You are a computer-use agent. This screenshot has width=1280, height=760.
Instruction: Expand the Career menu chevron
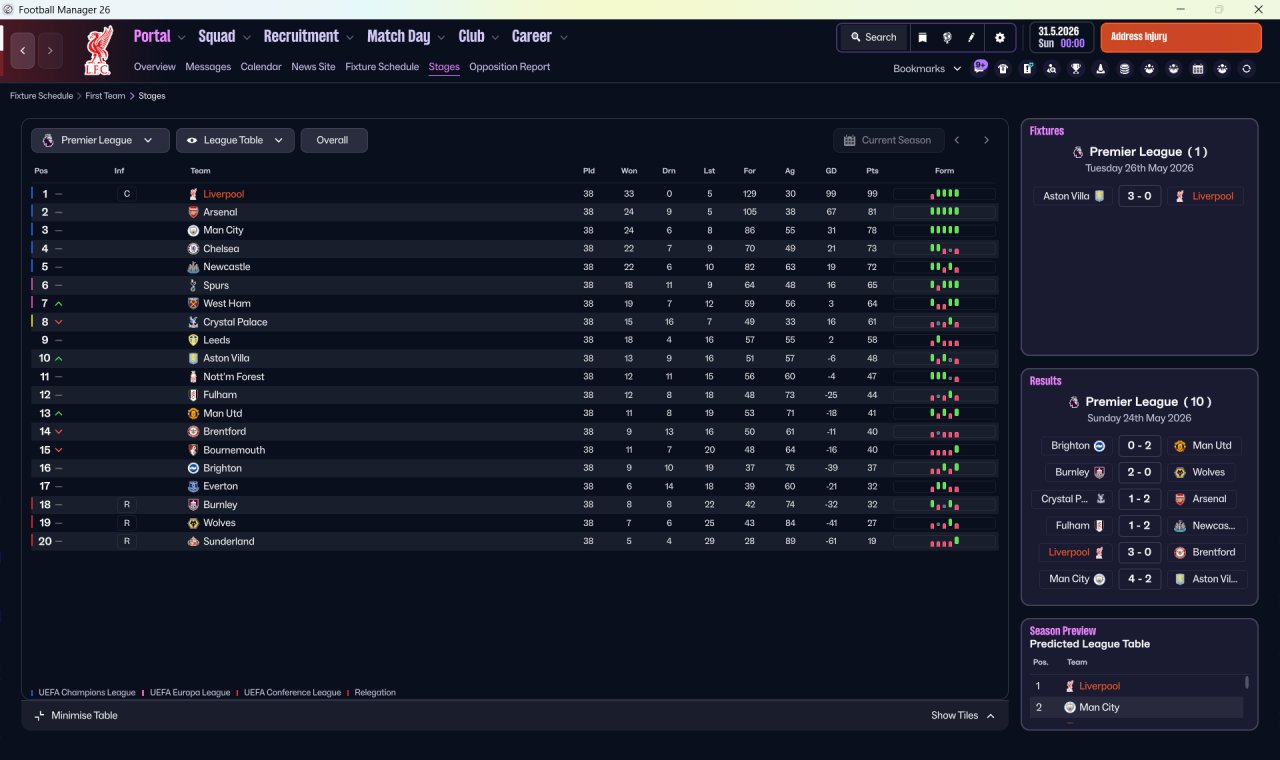pyautogui.click(x=564, y=38)
